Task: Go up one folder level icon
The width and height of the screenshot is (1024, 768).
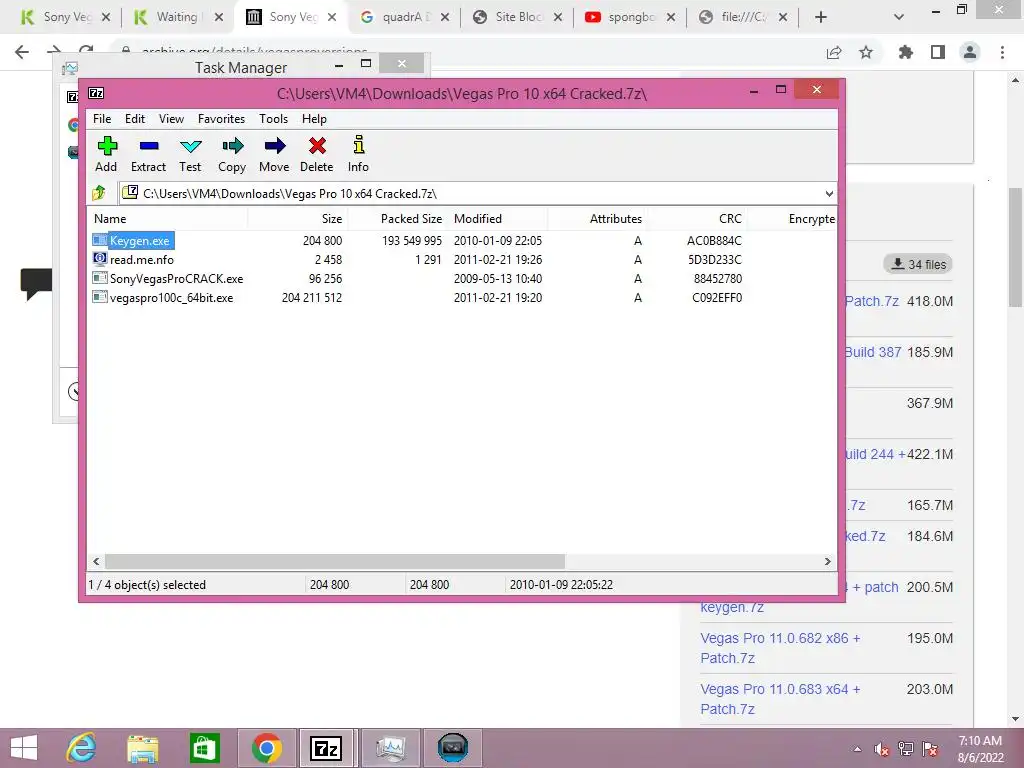Action: (x=99, y=193)
